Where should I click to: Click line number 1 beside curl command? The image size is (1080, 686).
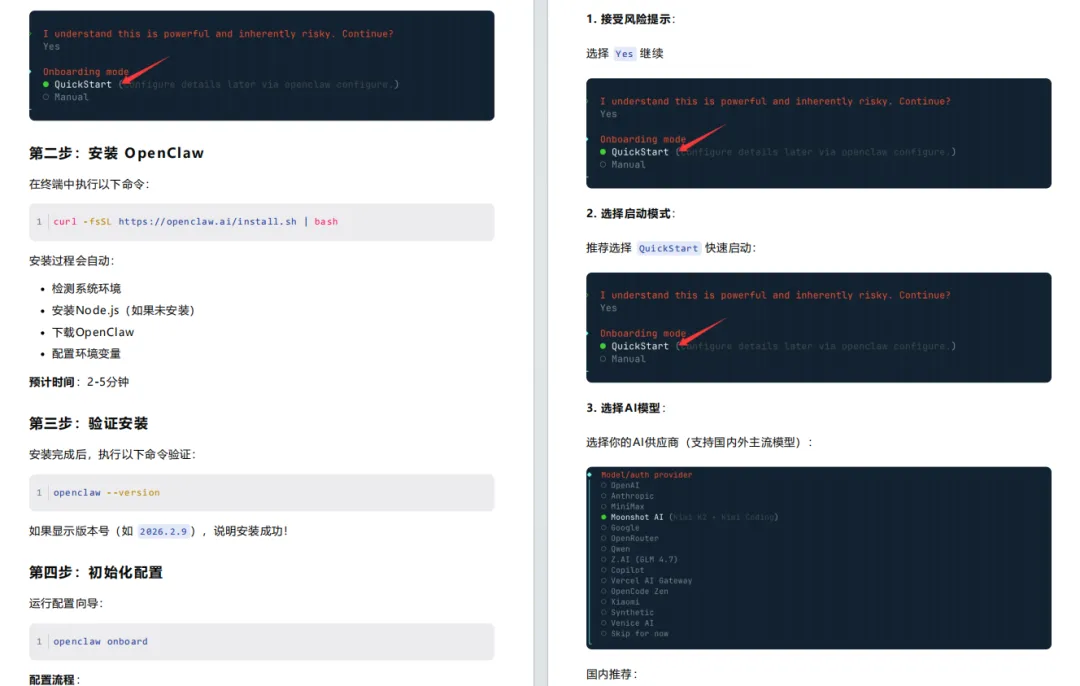(x=39, y=222)
